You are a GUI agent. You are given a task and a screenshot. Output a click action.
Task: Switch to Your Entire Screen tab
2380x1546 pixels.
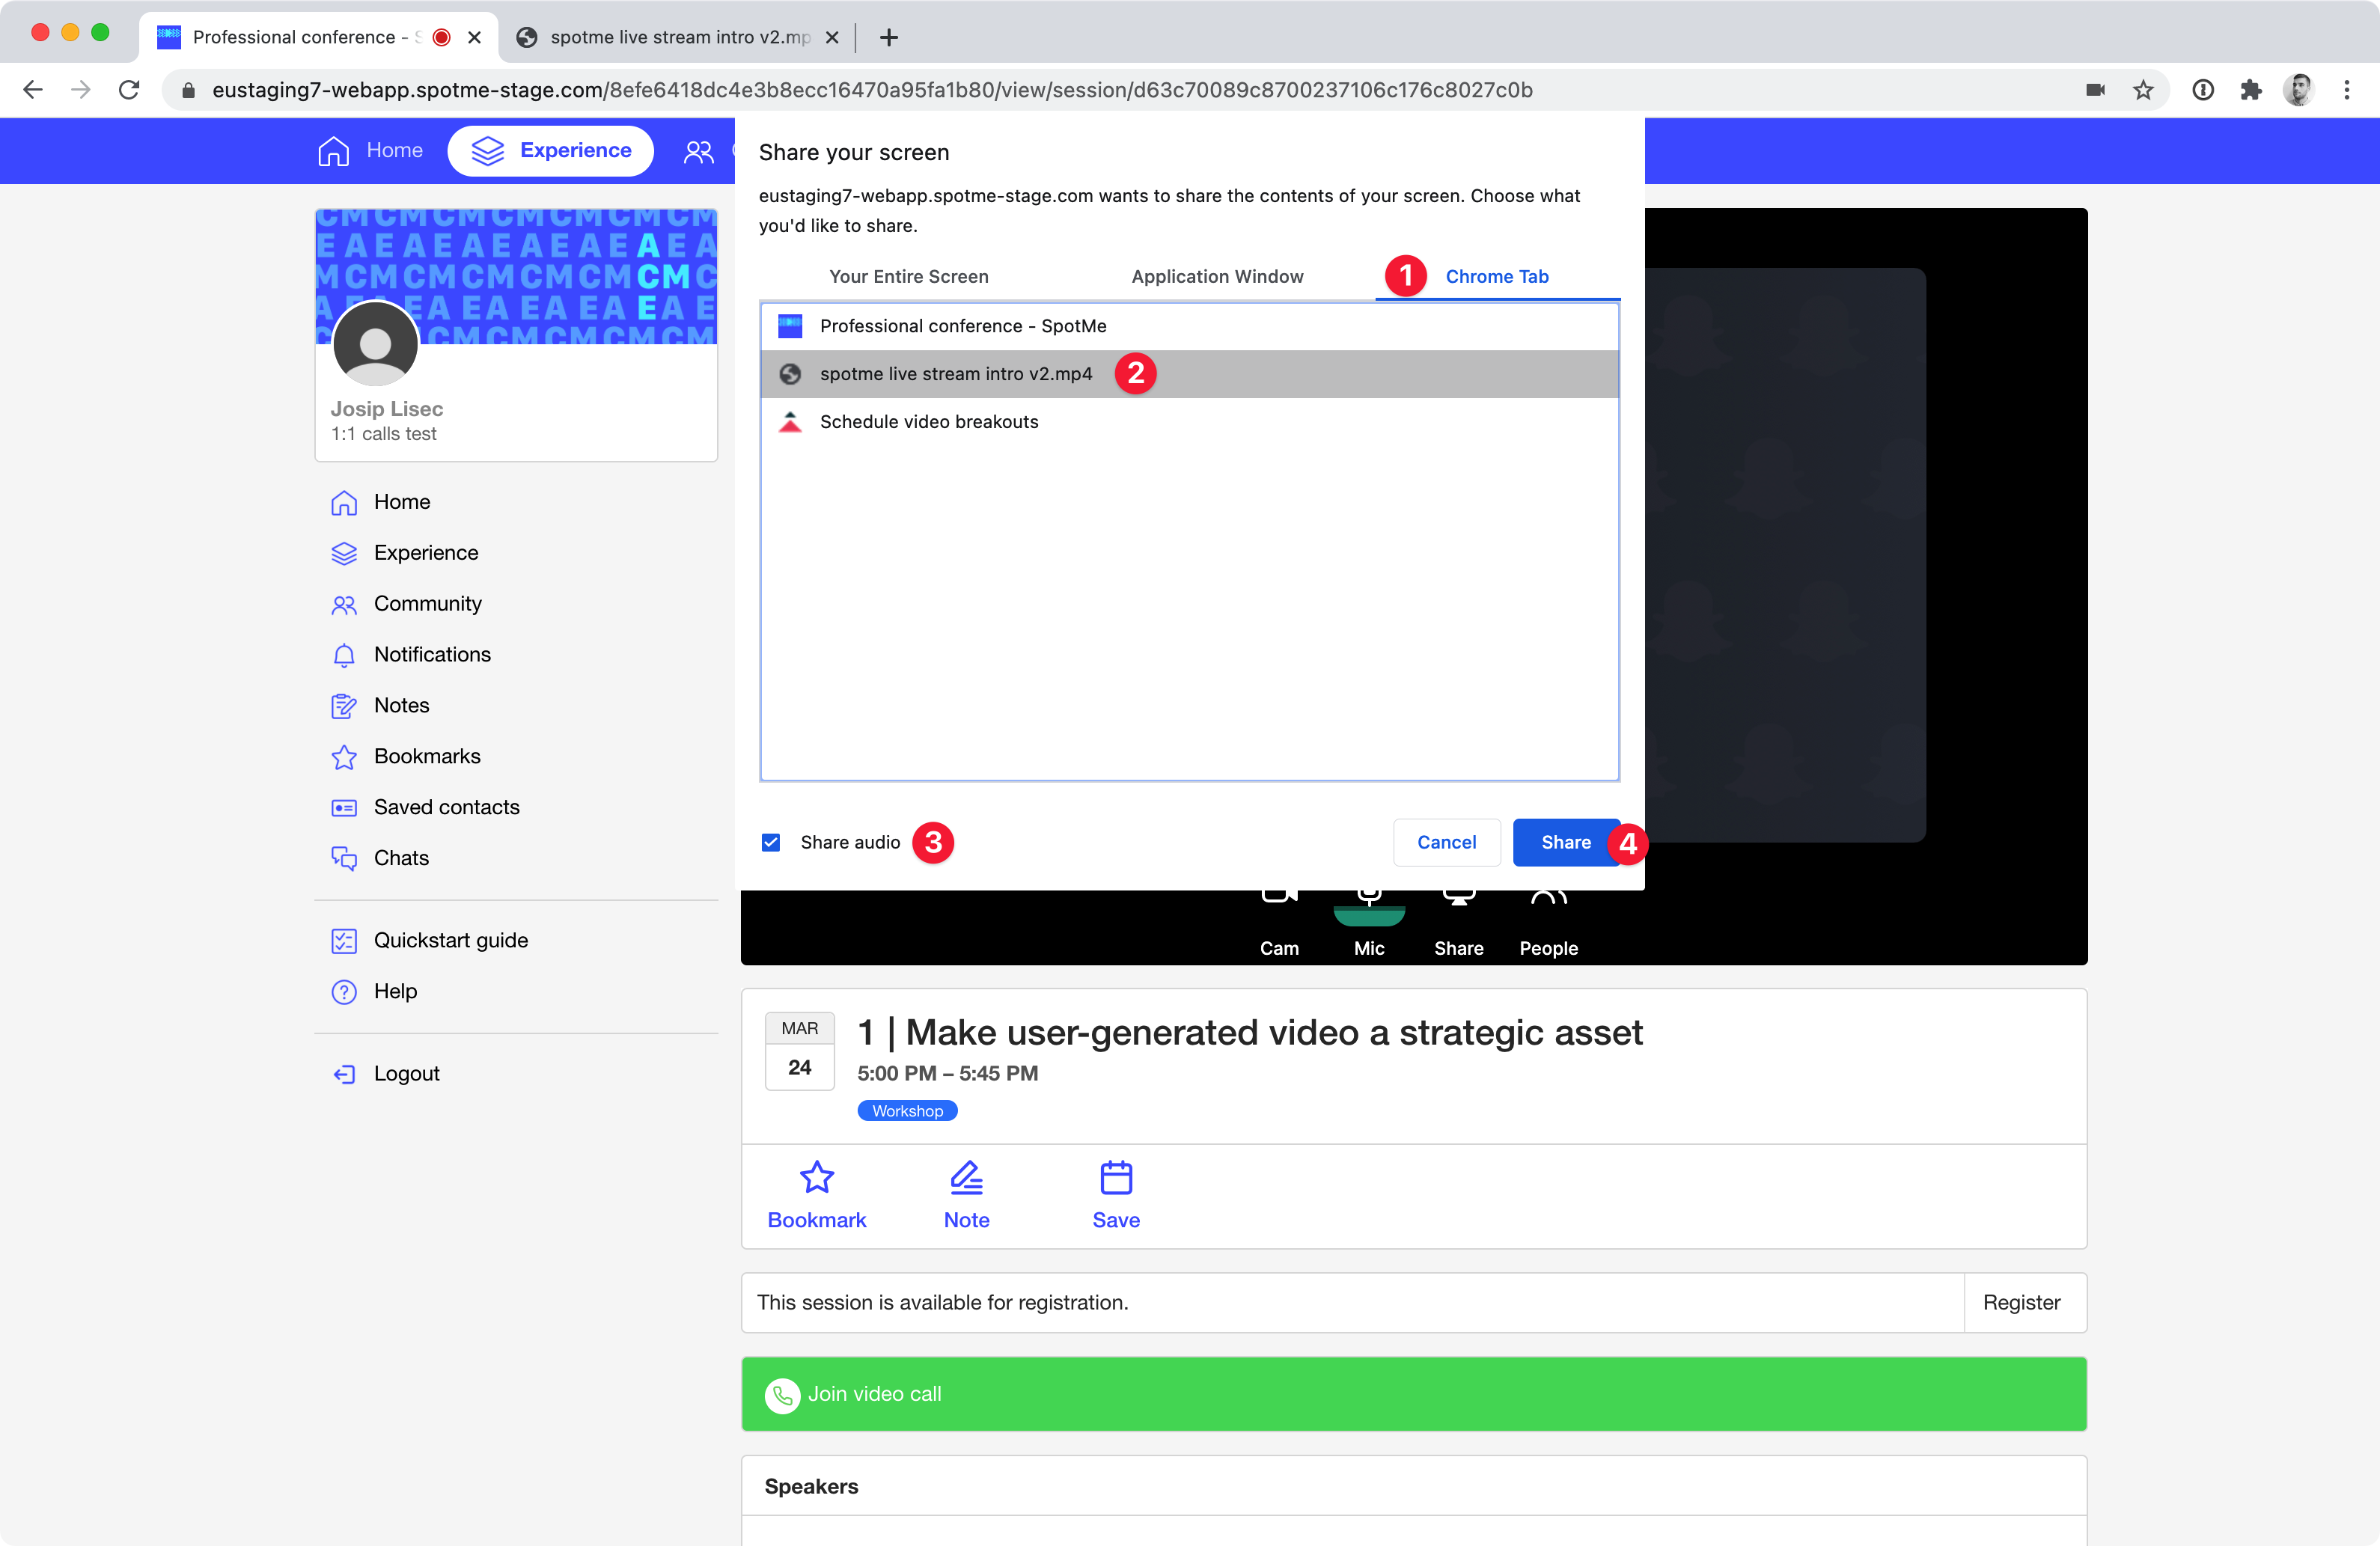coord(908,276)
